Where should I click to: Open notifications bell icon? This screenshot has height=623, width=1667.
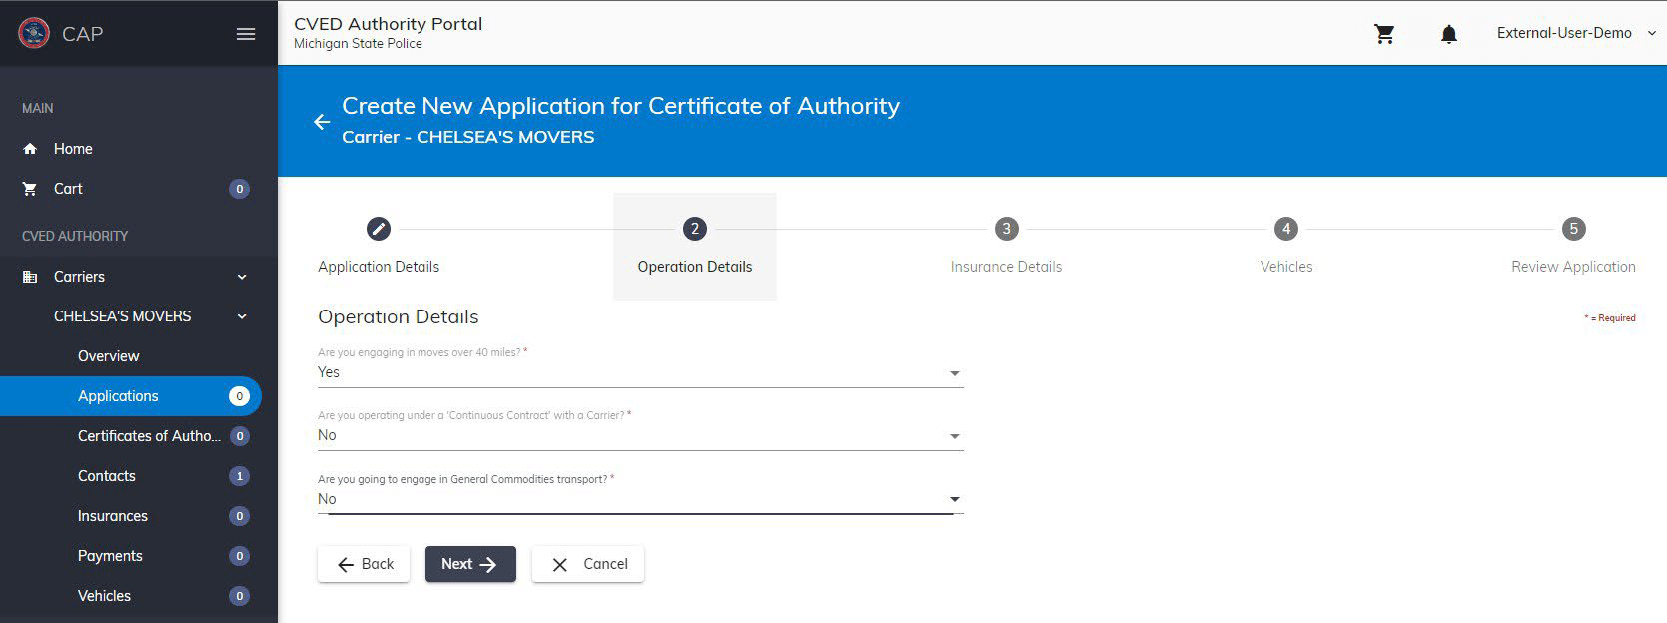tap(1448, 34)
